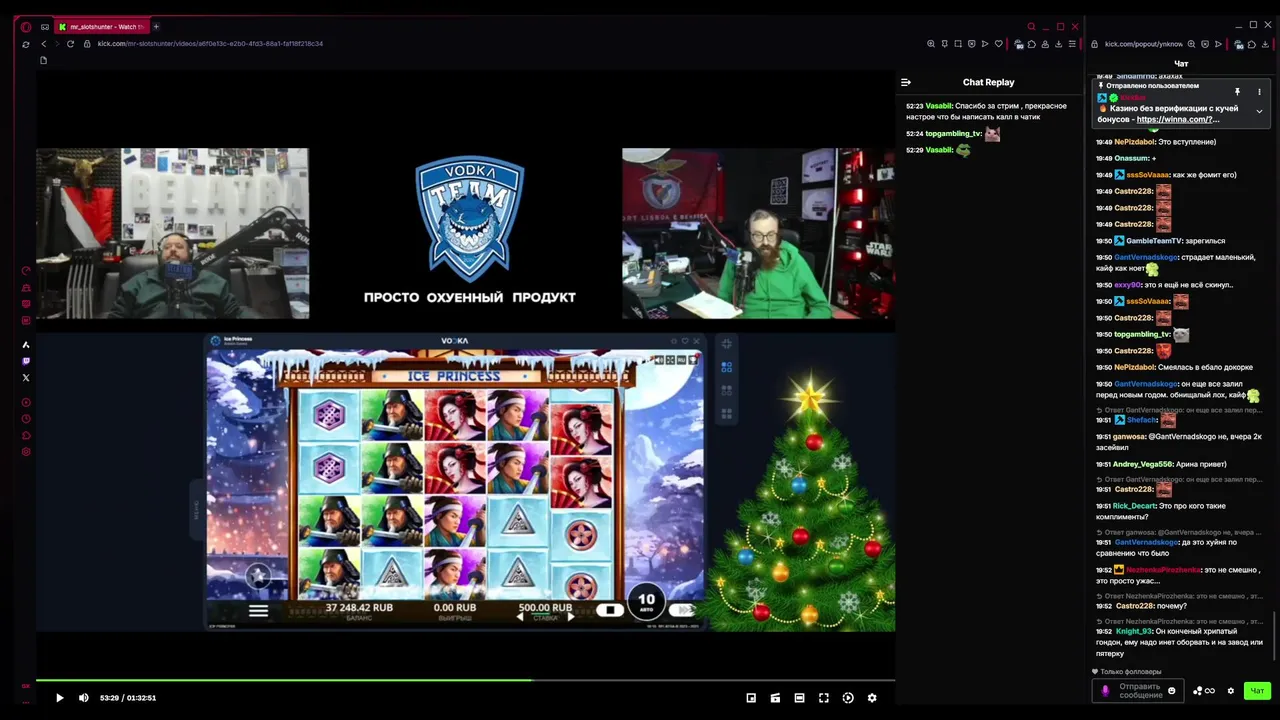Switch the video to fullscreen

coord(824,698)
